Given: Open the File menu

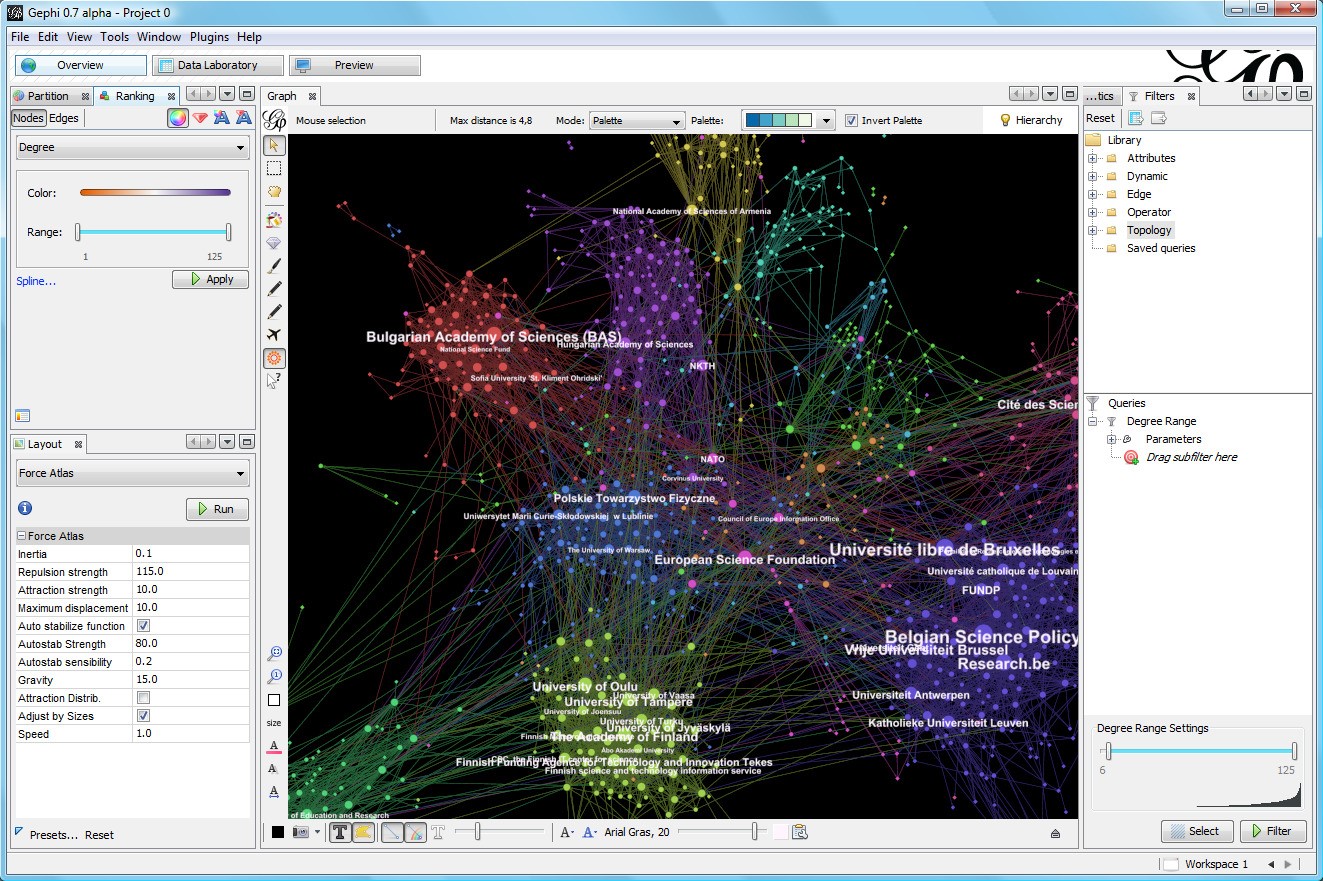Looking at the screenshot, I should tap(20, 37).
